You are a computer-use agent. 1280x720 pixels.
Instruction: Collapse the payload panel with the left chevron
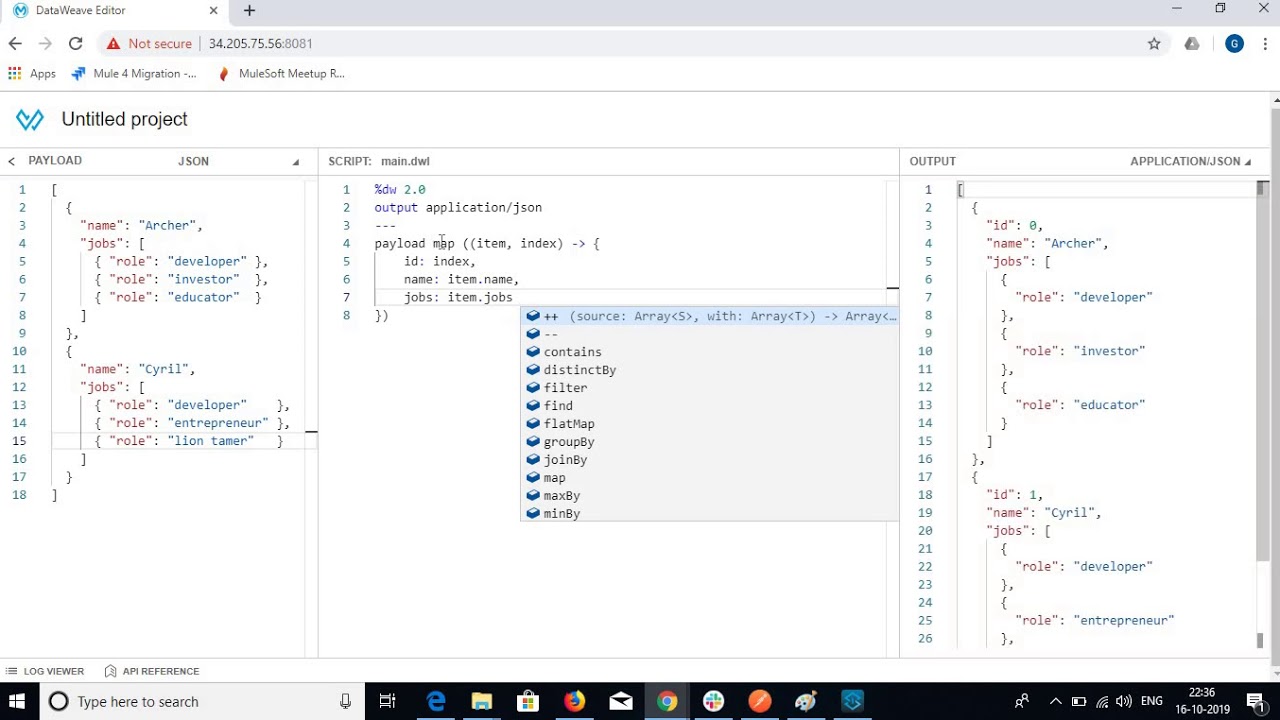pos(11,161)
